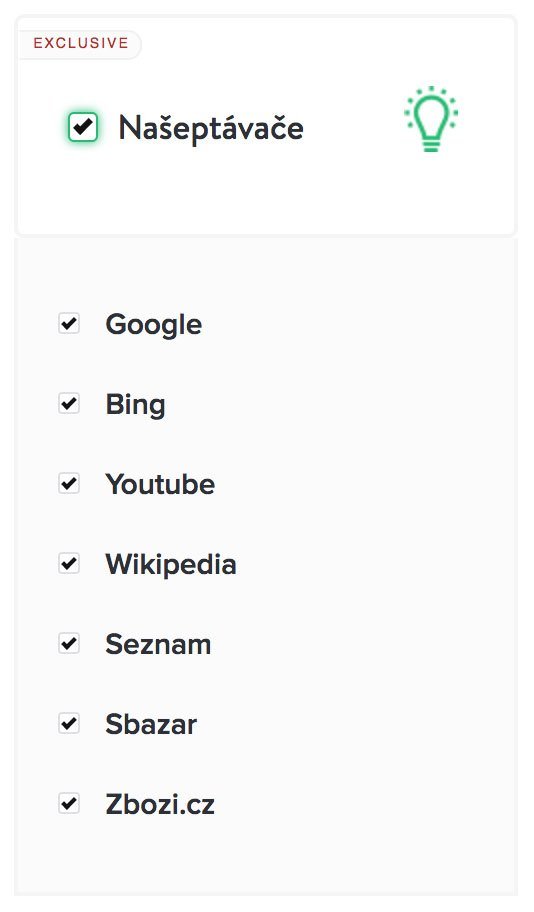The height and width of the screenshot is (912, 534).
Task: Toggle the Našeptávače checkbox
Action: [83, 126]
